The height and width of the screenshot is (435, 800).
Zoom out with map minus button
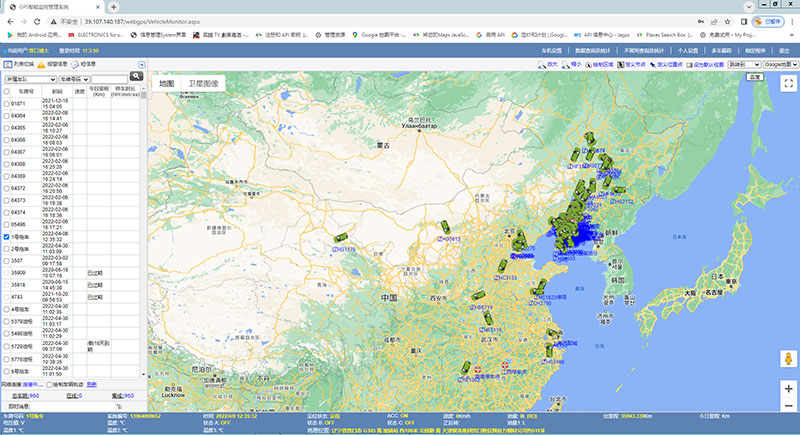(x=788, y=405)
